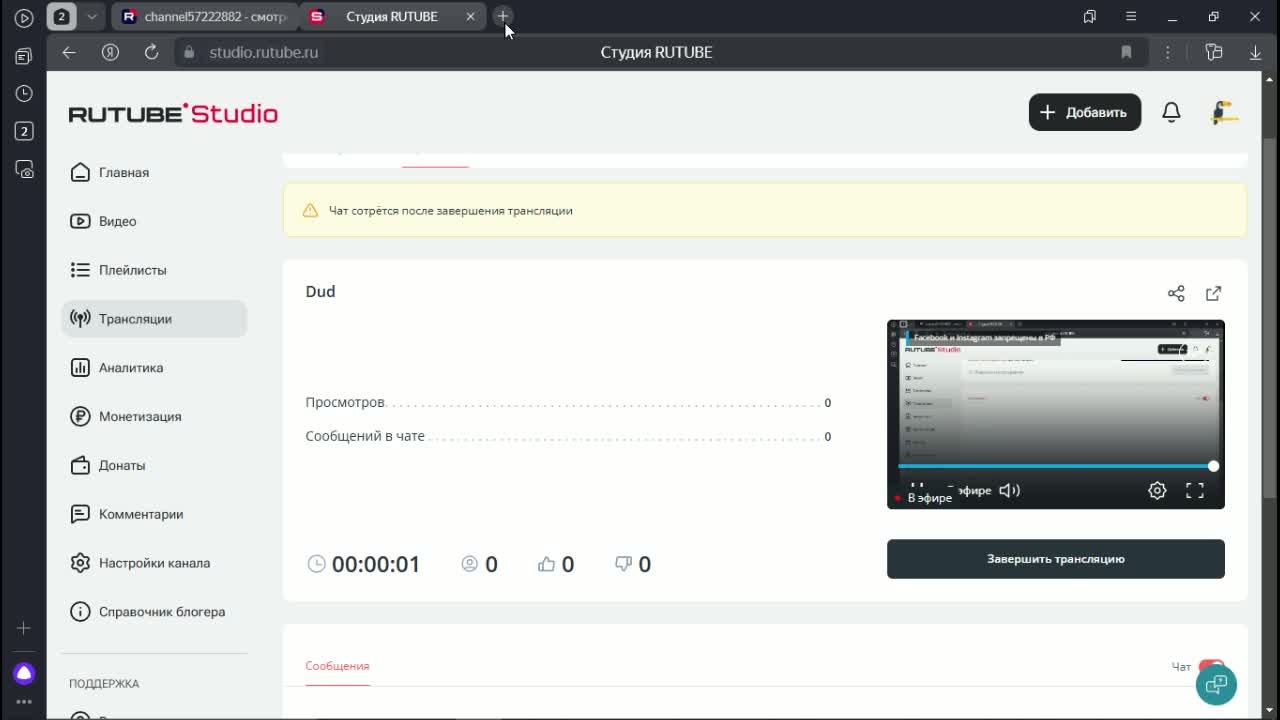The image size is (1280, 720).
Task: Expand the tab groups dropdown arrow
Action: click(92, 16)
